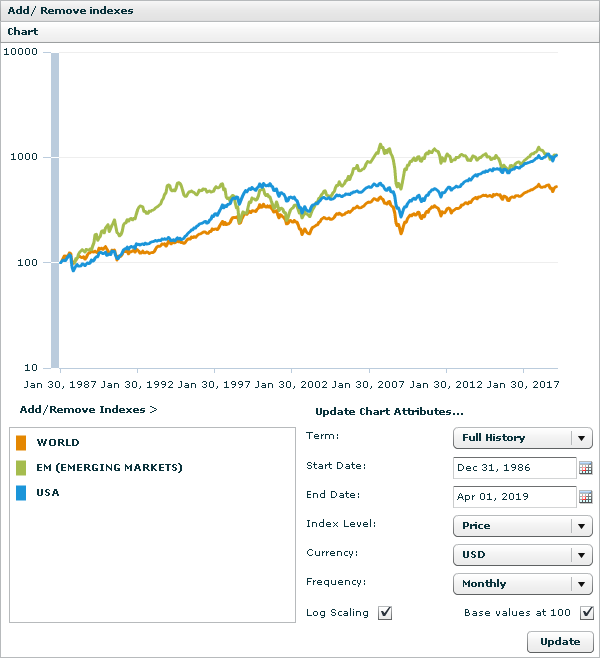Uncheck Base values at 100 checkbox
Viewport: 600px width, 658px height.
(587, 613)
